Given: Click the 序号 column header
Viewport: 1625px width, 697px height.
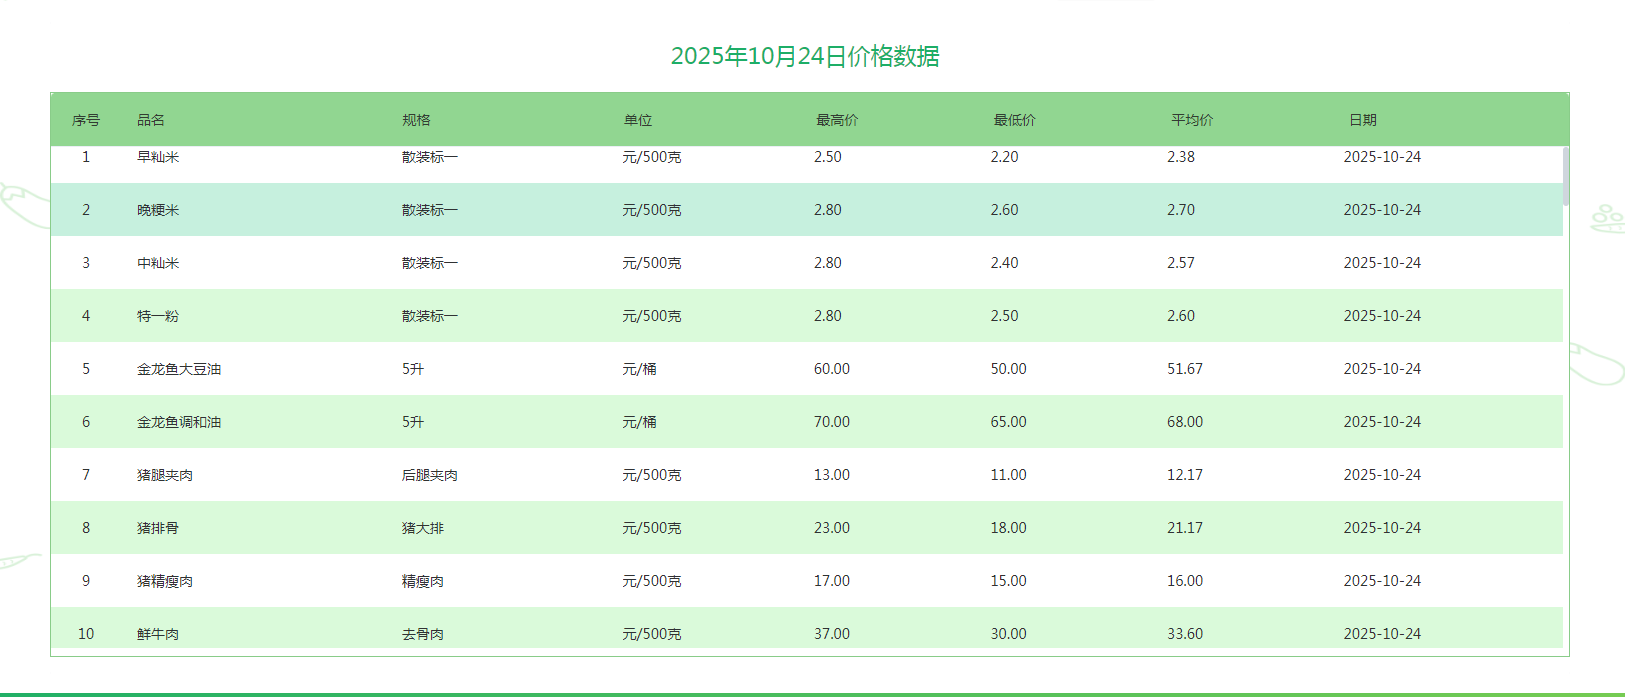Looking at the screenshot, I should pyautogui.click(x=86, y=120).
